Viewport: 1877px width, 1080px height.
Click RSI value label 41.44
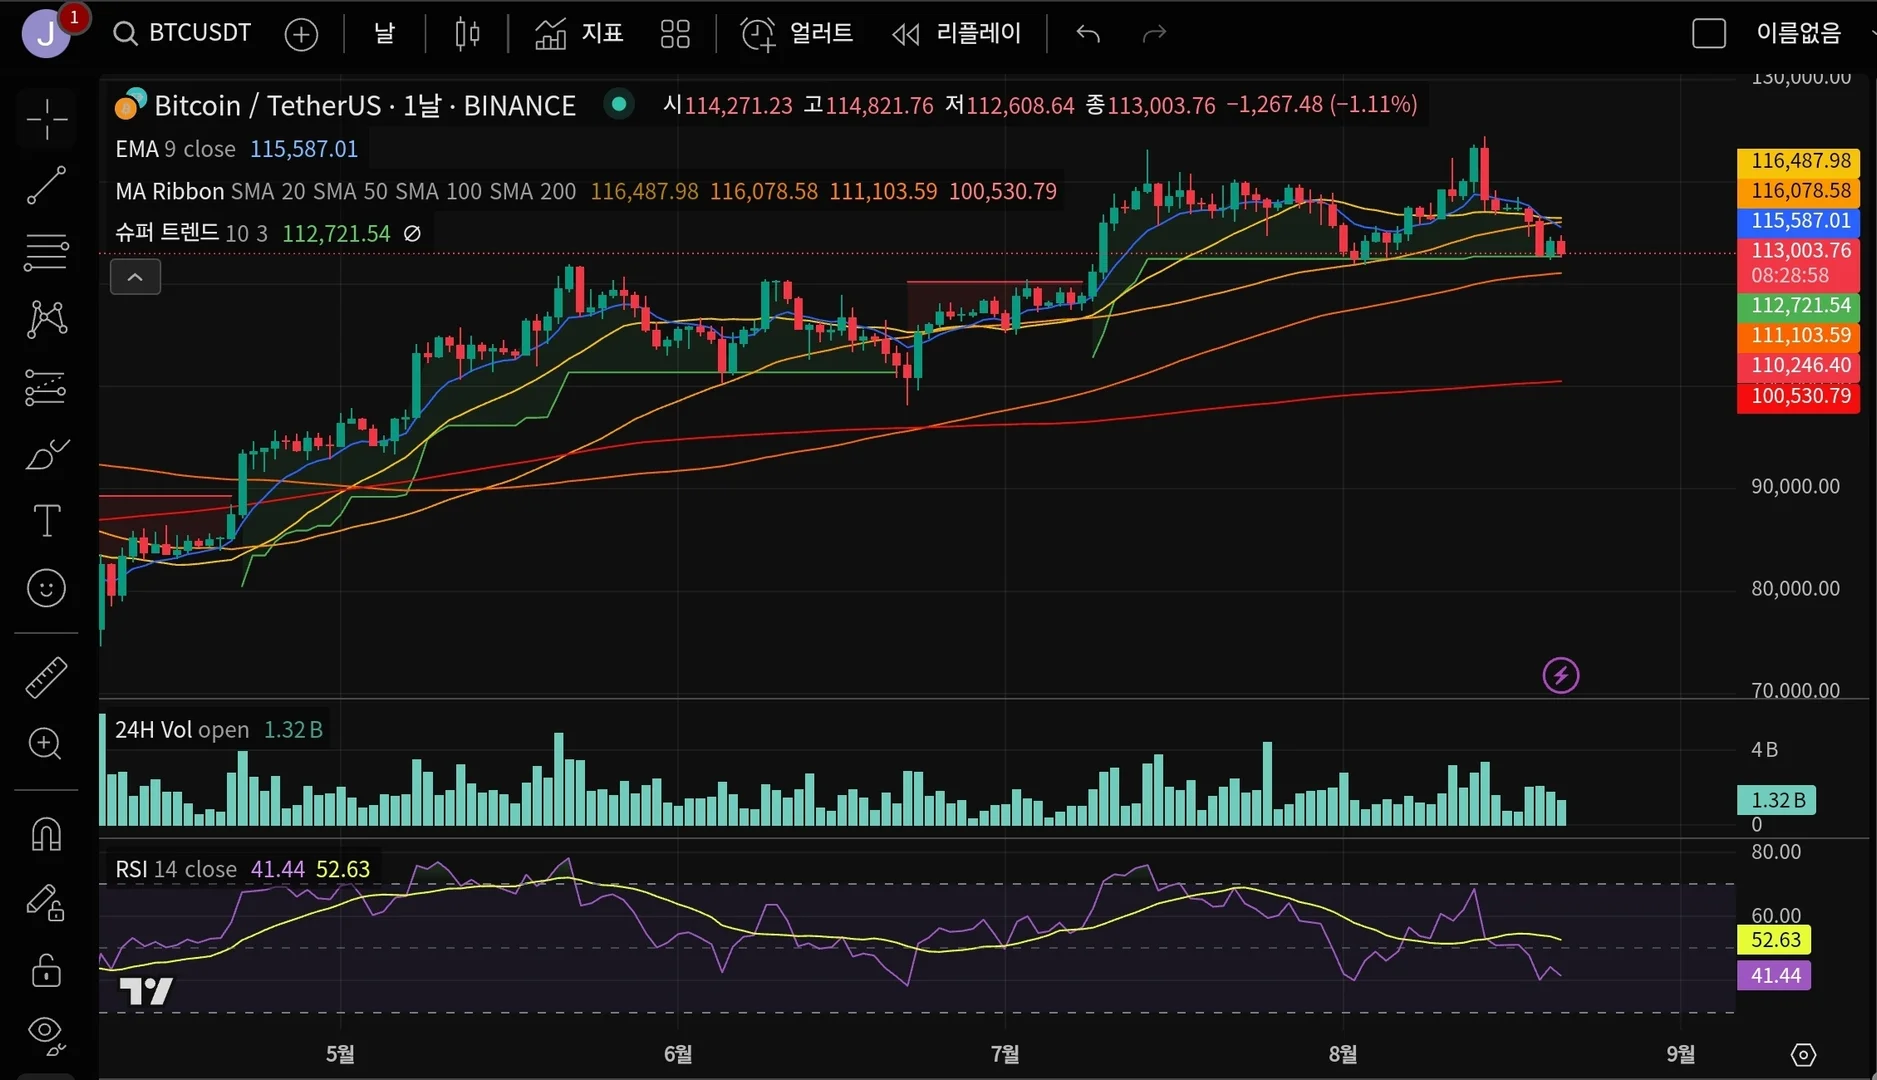pyautogui.click(x=1774, y=975)
